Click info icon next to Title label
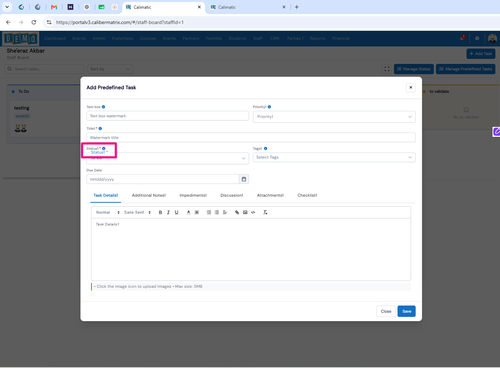This screenshot has height=368, width=500. (100, 128)
